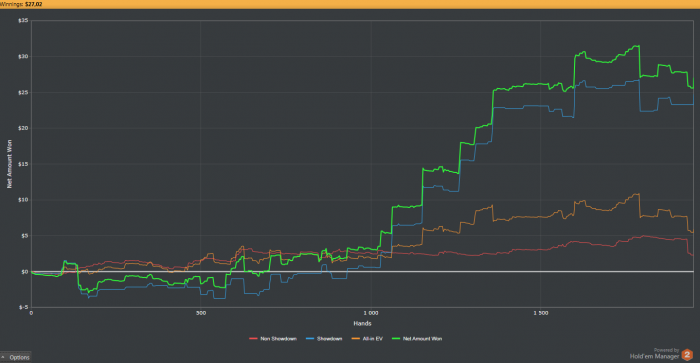The height and width of the screenshot is (363, 700).
Task: Toggle the All-in EV legend entry
Action: point(367,339)
